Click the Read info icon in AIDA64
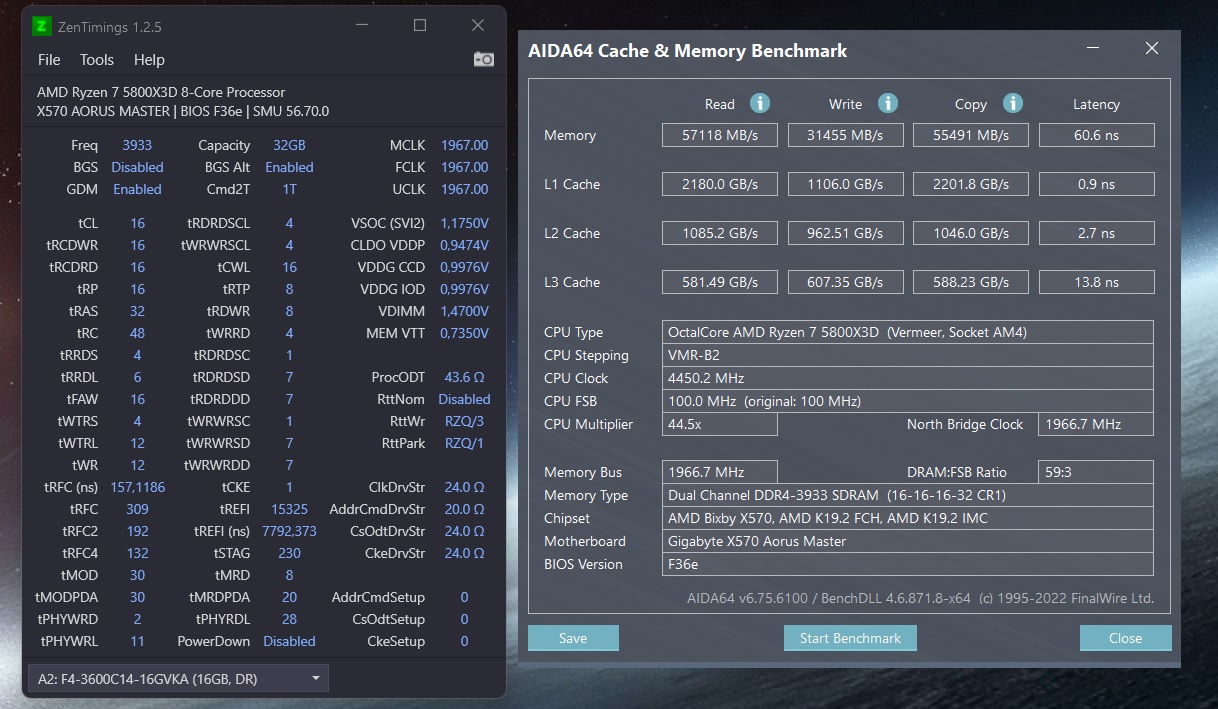1218x709 pixels. click(x=760, y=103)
